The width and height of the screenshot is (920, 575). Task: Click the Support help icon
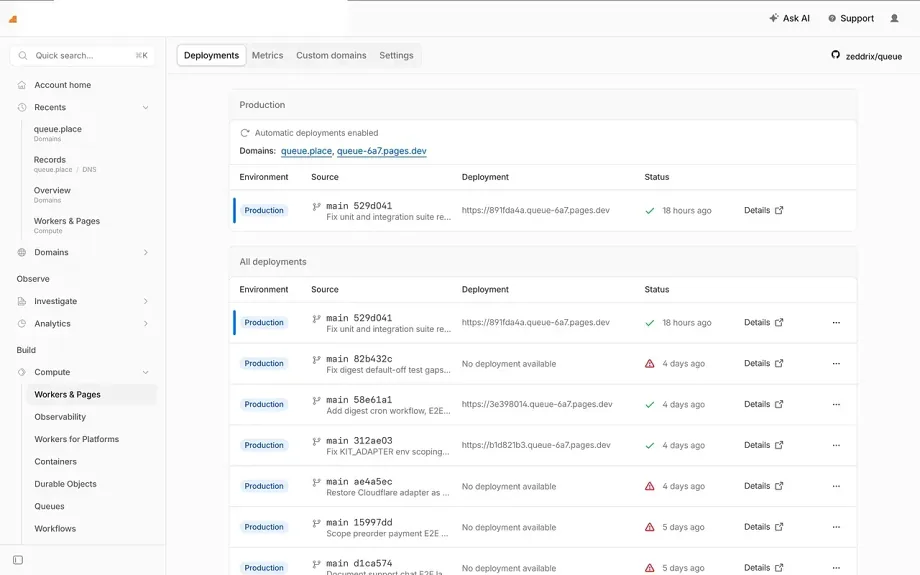click(x=831, y=19)
